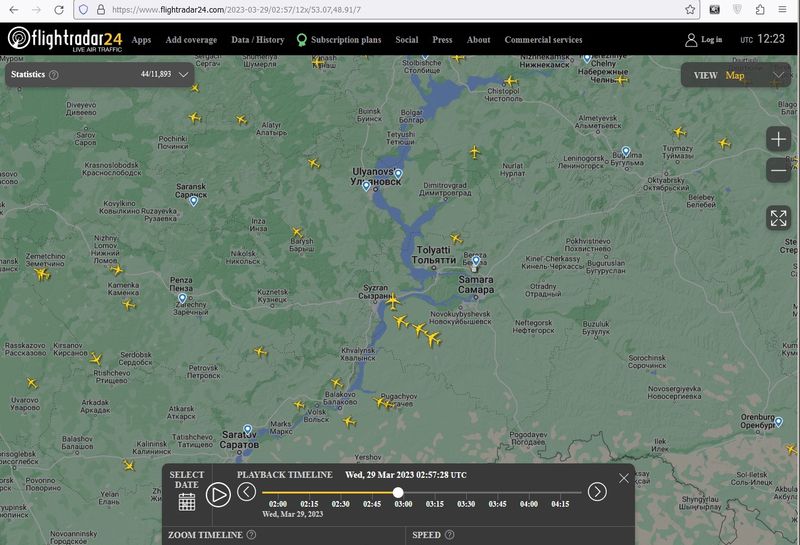Expand the VIEW Map dropdown
The width and height of the screenshot is (800, 545).
point(778,75)
